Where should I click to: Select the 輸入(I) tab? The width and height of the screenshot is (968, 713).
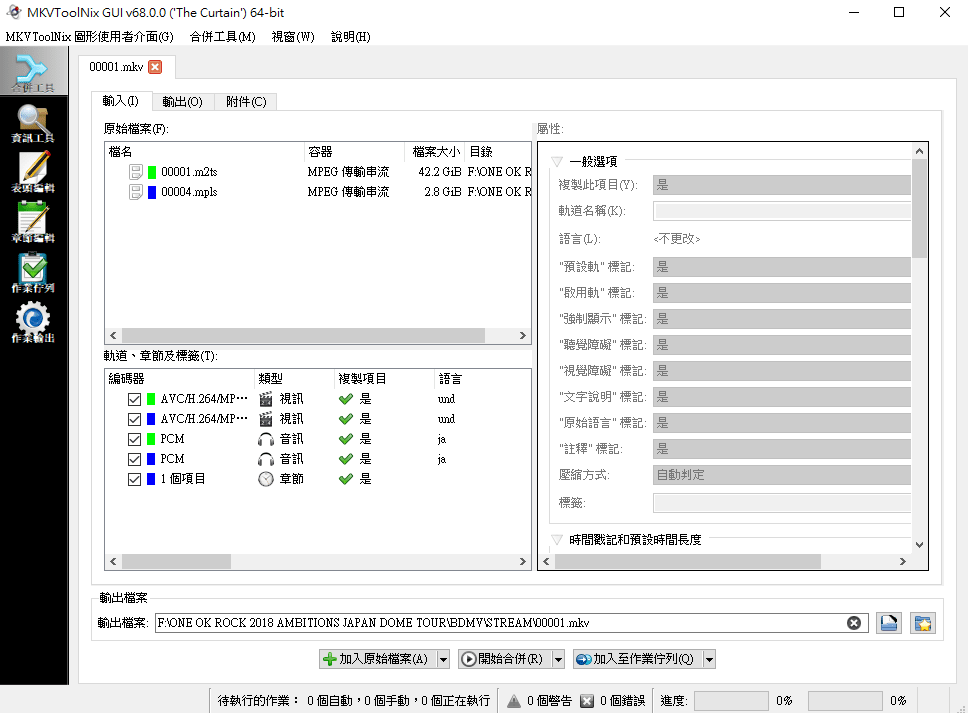click(120, 101)
